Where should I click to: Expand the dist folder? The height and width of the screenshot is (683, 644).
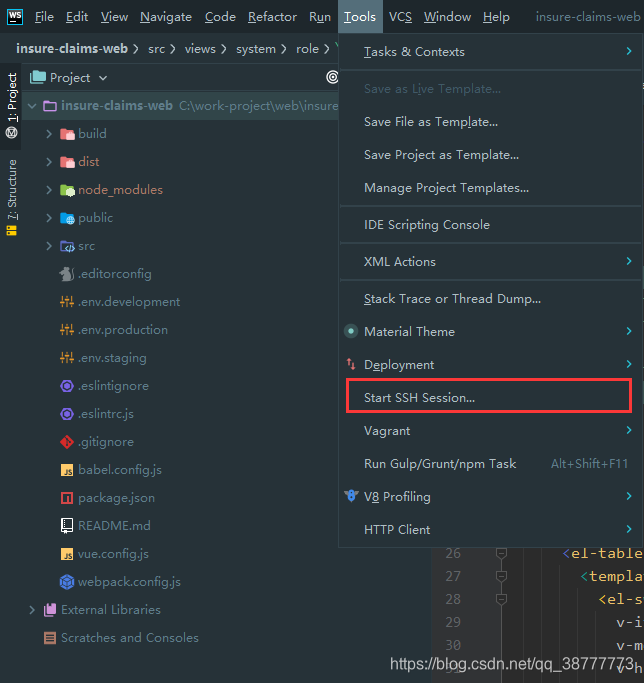click(49, 162)
